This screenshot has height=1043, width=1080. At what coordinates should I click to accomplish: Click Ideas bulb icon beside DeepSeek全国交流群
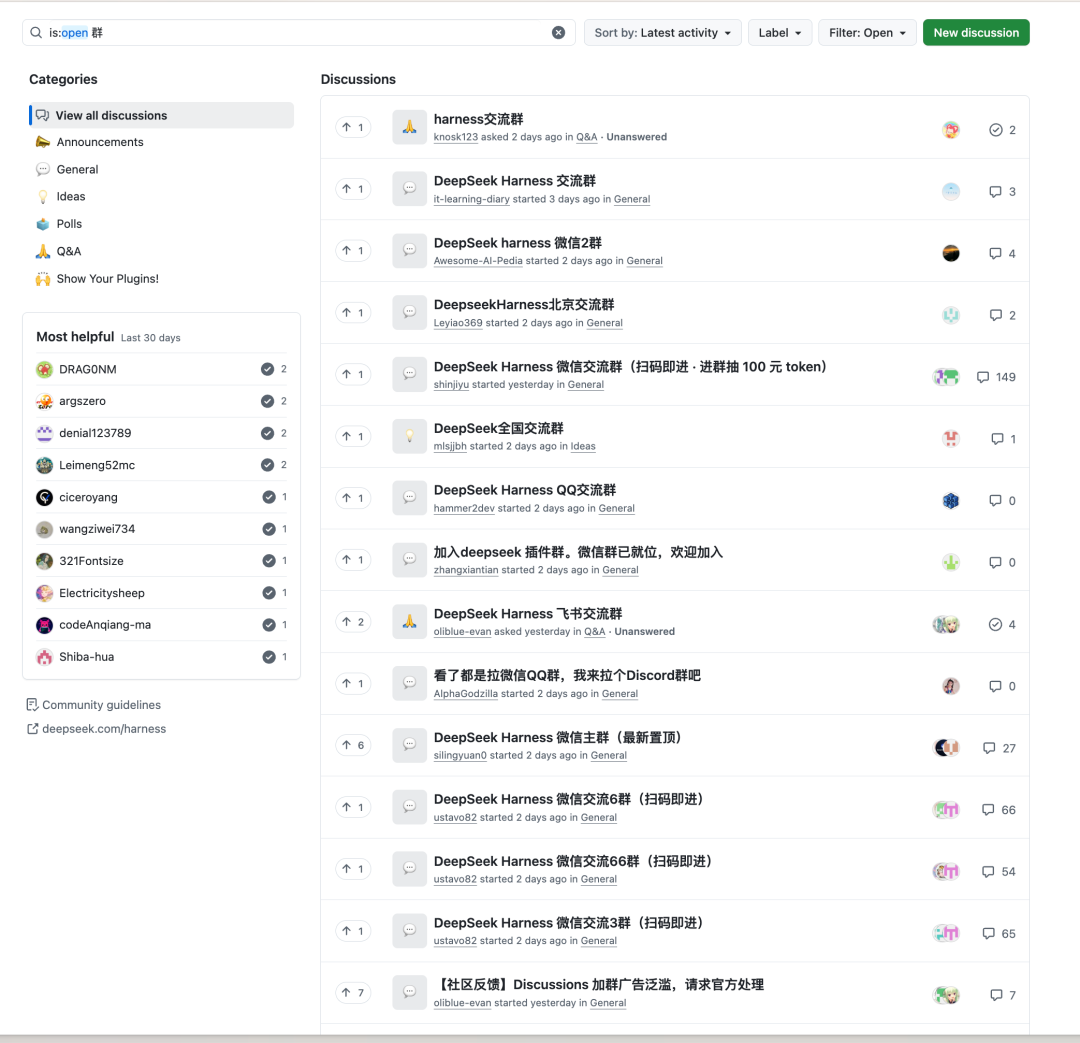(x=409, y=436)
